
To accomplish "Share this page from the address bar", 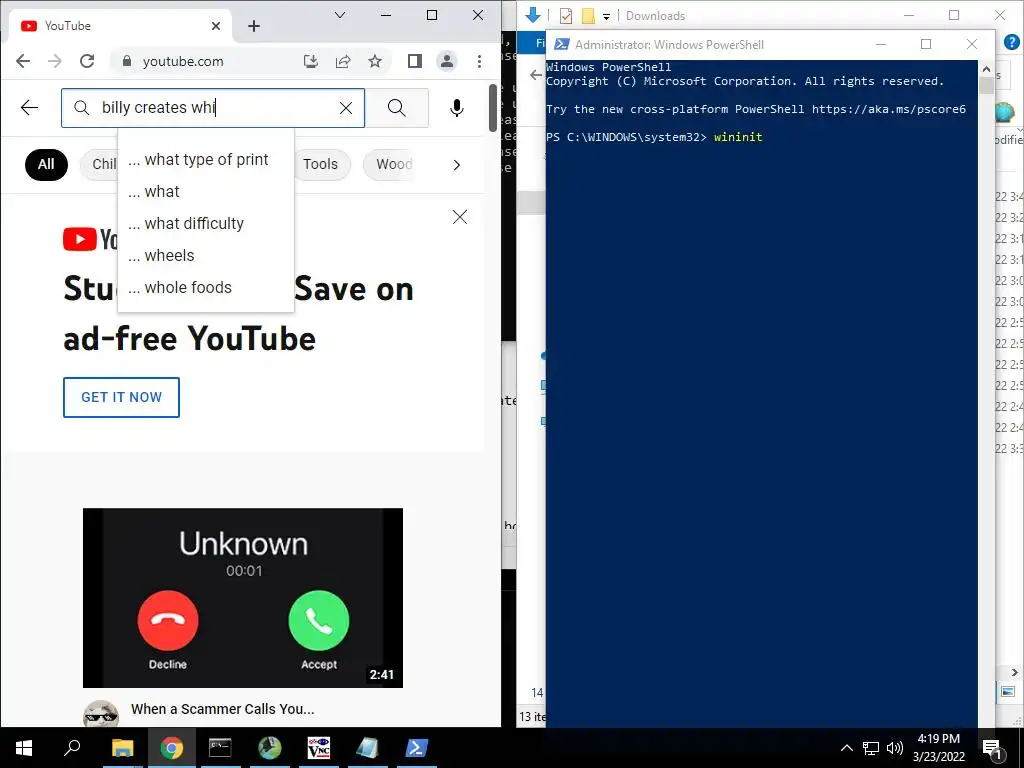I will pyautogui.click(x=343, y=61).
